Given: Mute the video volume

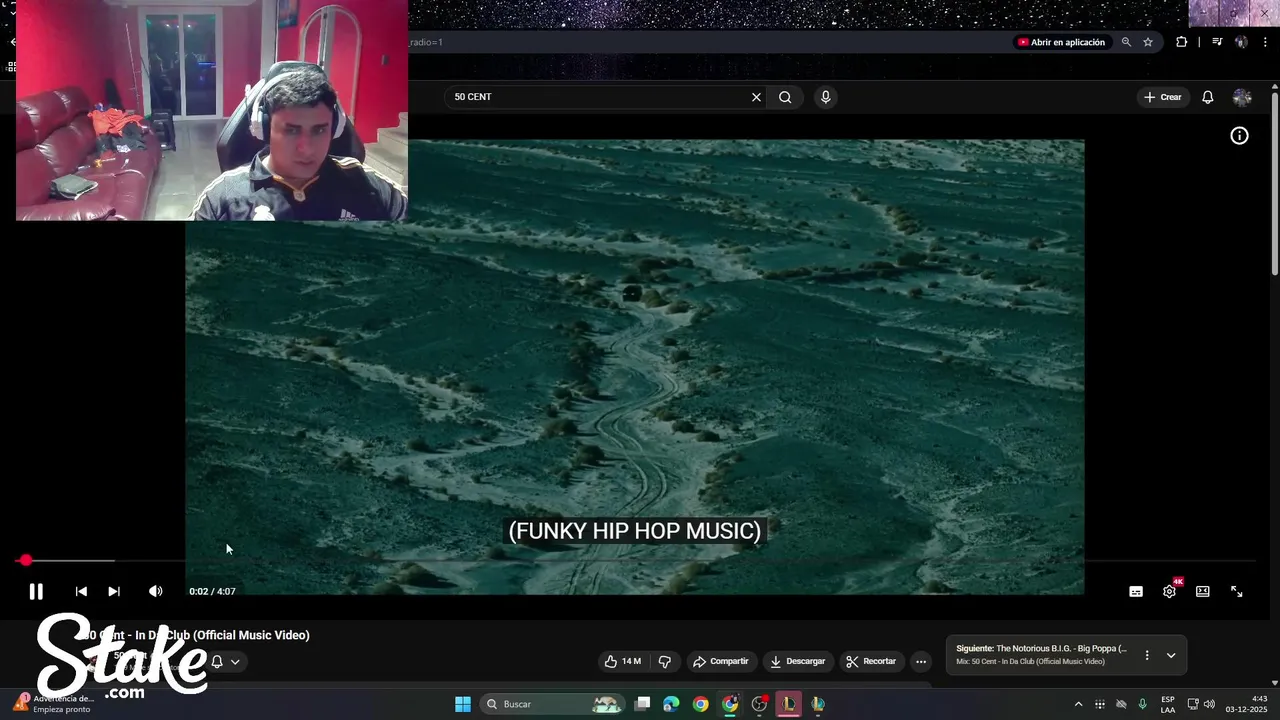Looking at the screenshot, I should 155,591.
